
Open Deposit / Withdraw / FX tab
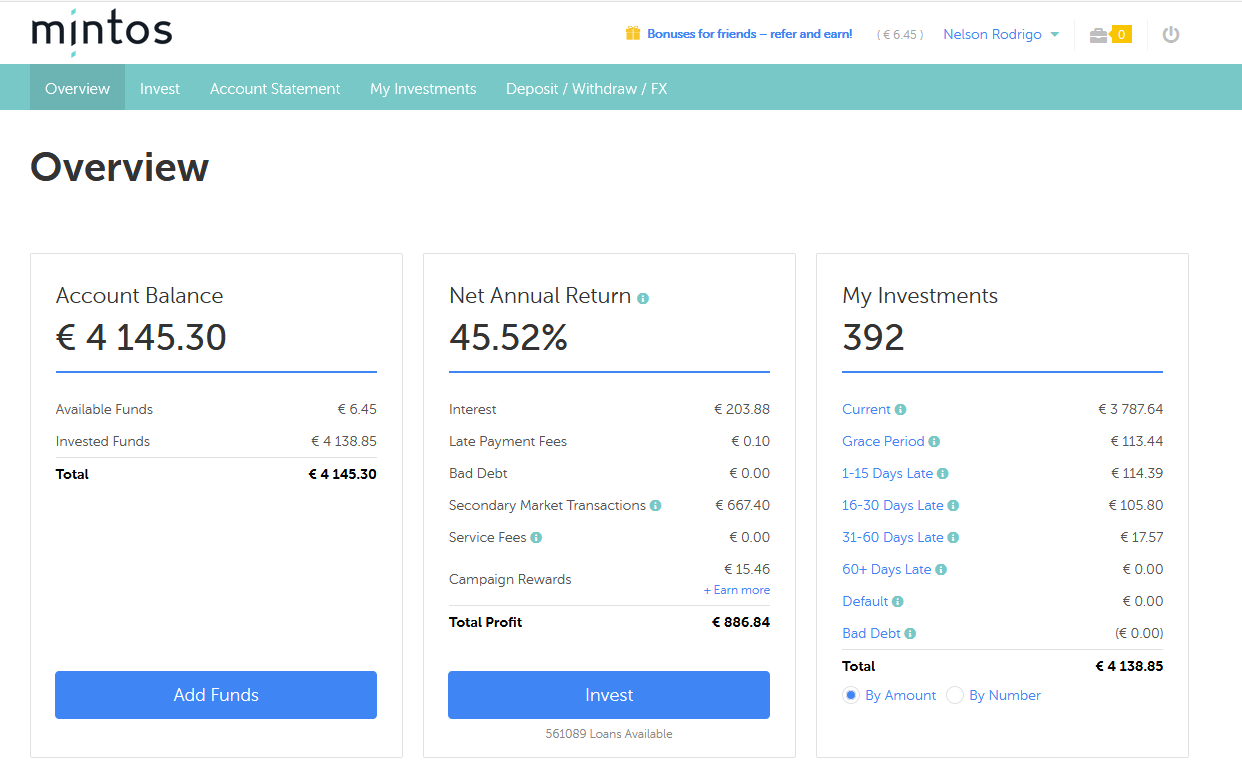(586, 89)
